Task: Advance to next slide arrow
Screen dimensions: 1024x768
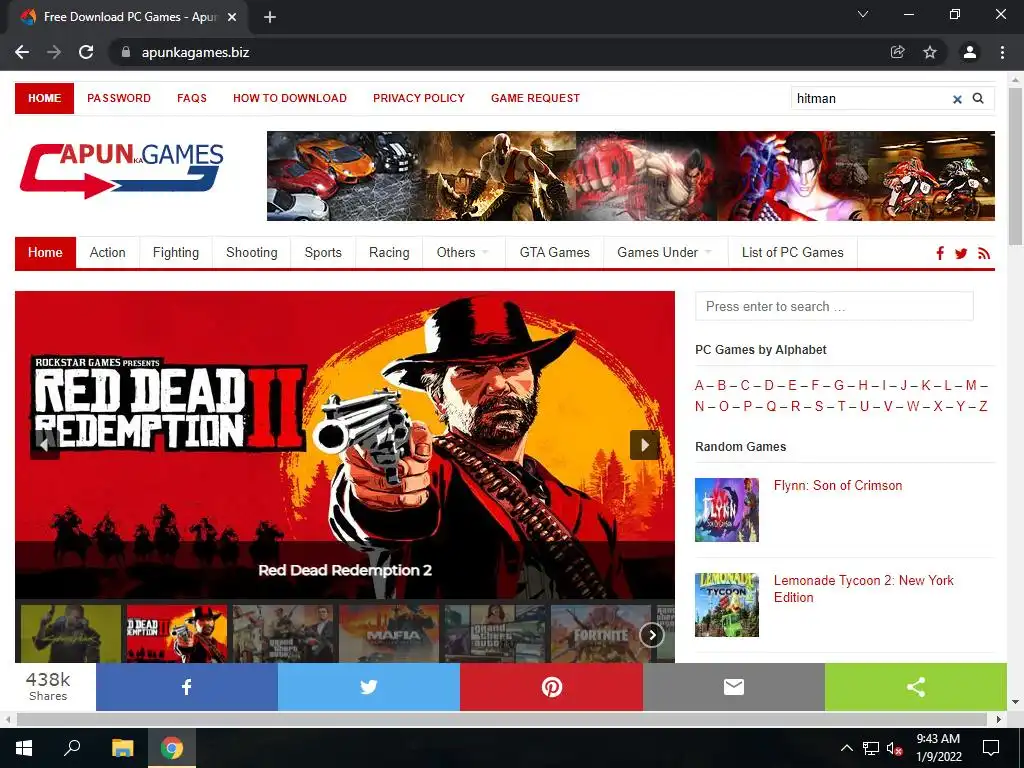Action: coord(645,445)
